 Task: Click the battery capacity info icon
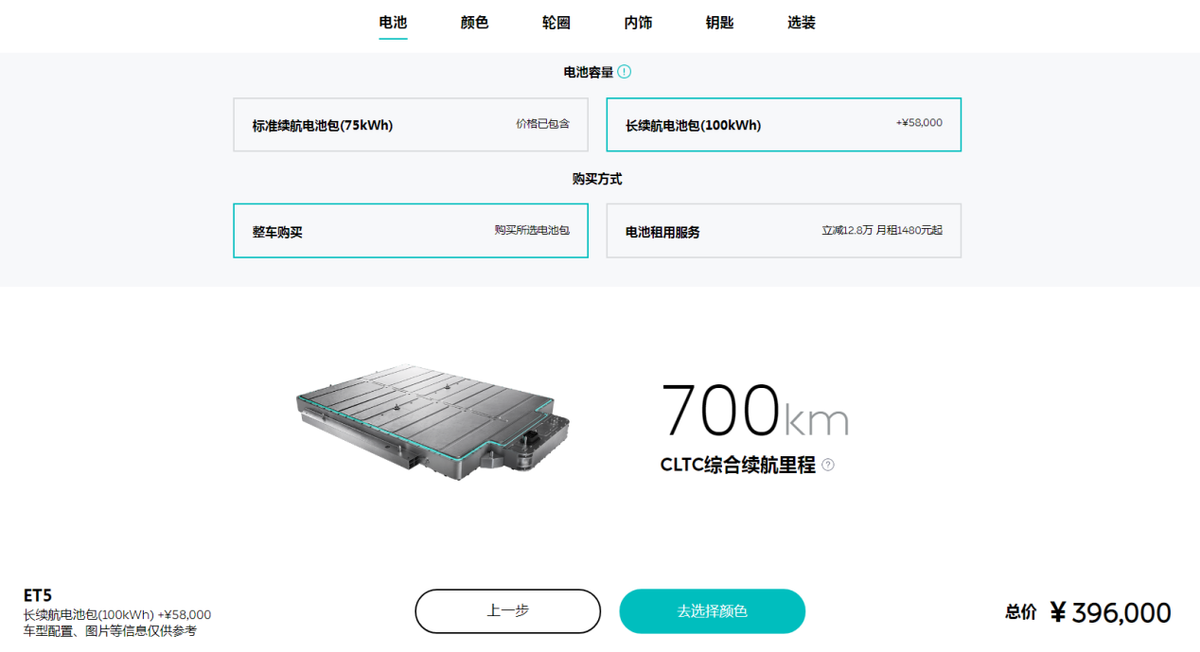click(625, 72)
